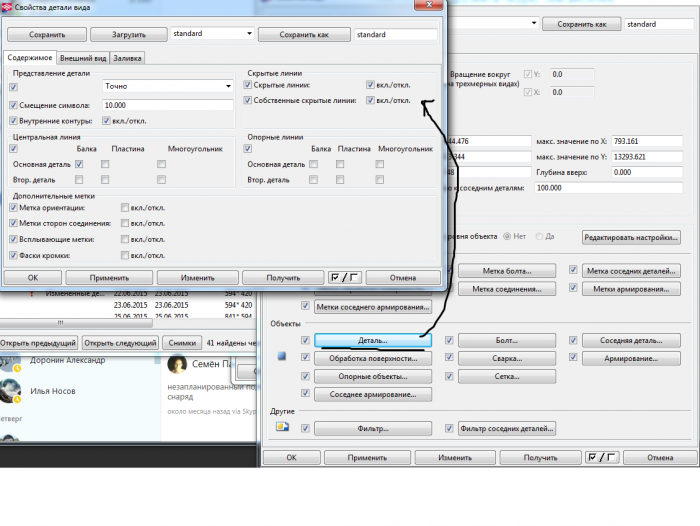Uncheck Основная деталь Балка central line checkbox
The image size is (700, 526).
pyautogui.click(x=79, y=164)
